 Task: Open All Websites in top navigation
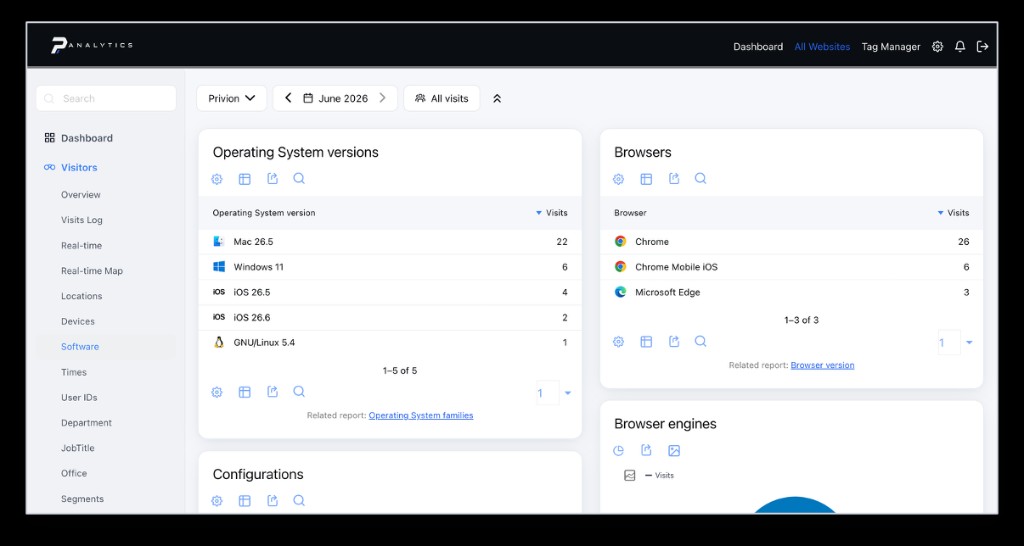pyautogui.click(x=822, y=46)
